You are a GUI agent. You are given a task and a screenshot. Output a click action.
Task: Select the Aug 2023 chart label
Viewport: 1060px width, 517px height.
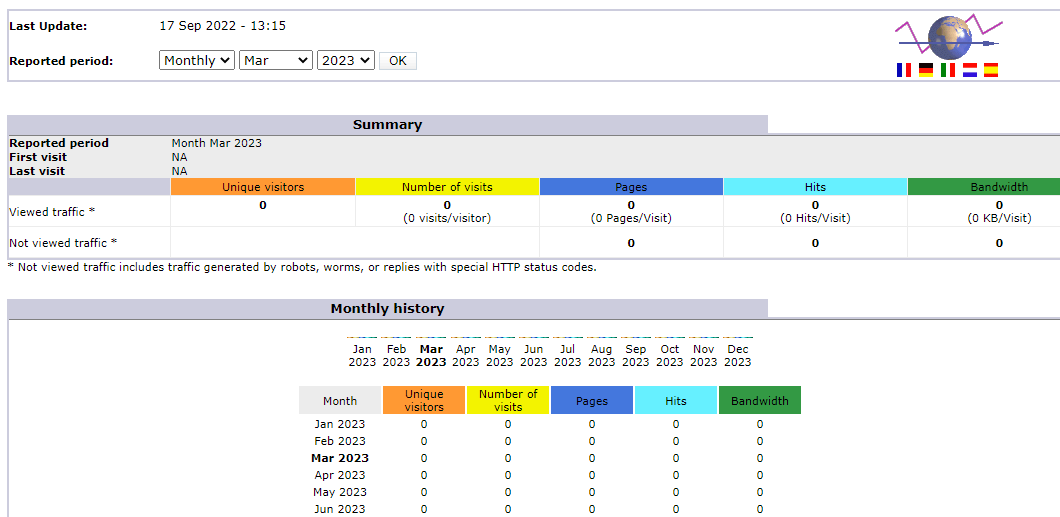coord(601,356)
